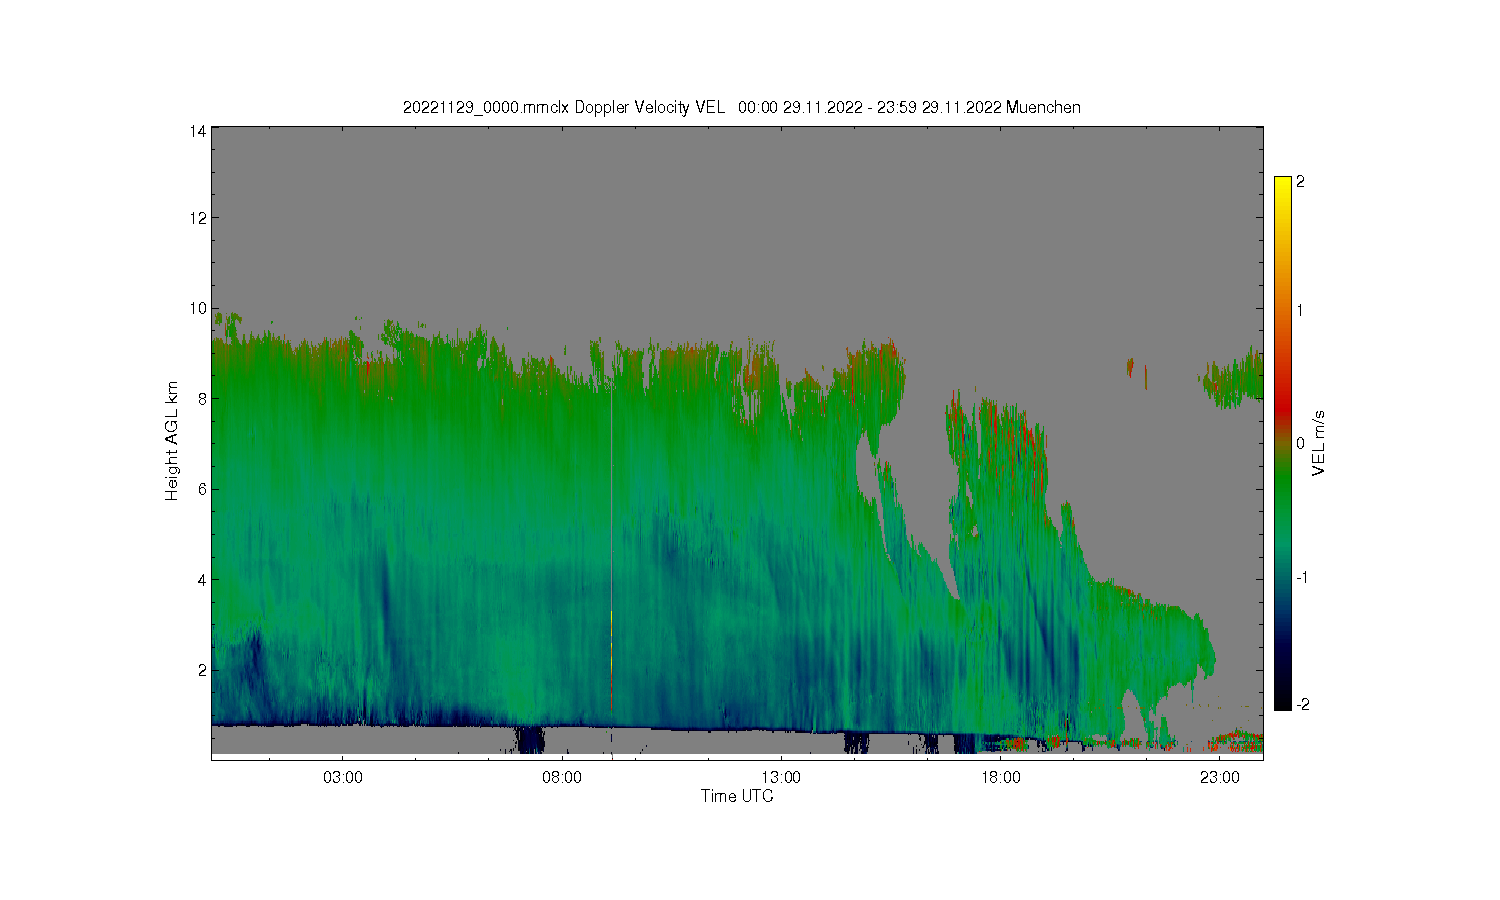Click the colorbar label 0
This screenshot has width=1500, height=900.
1300,443
